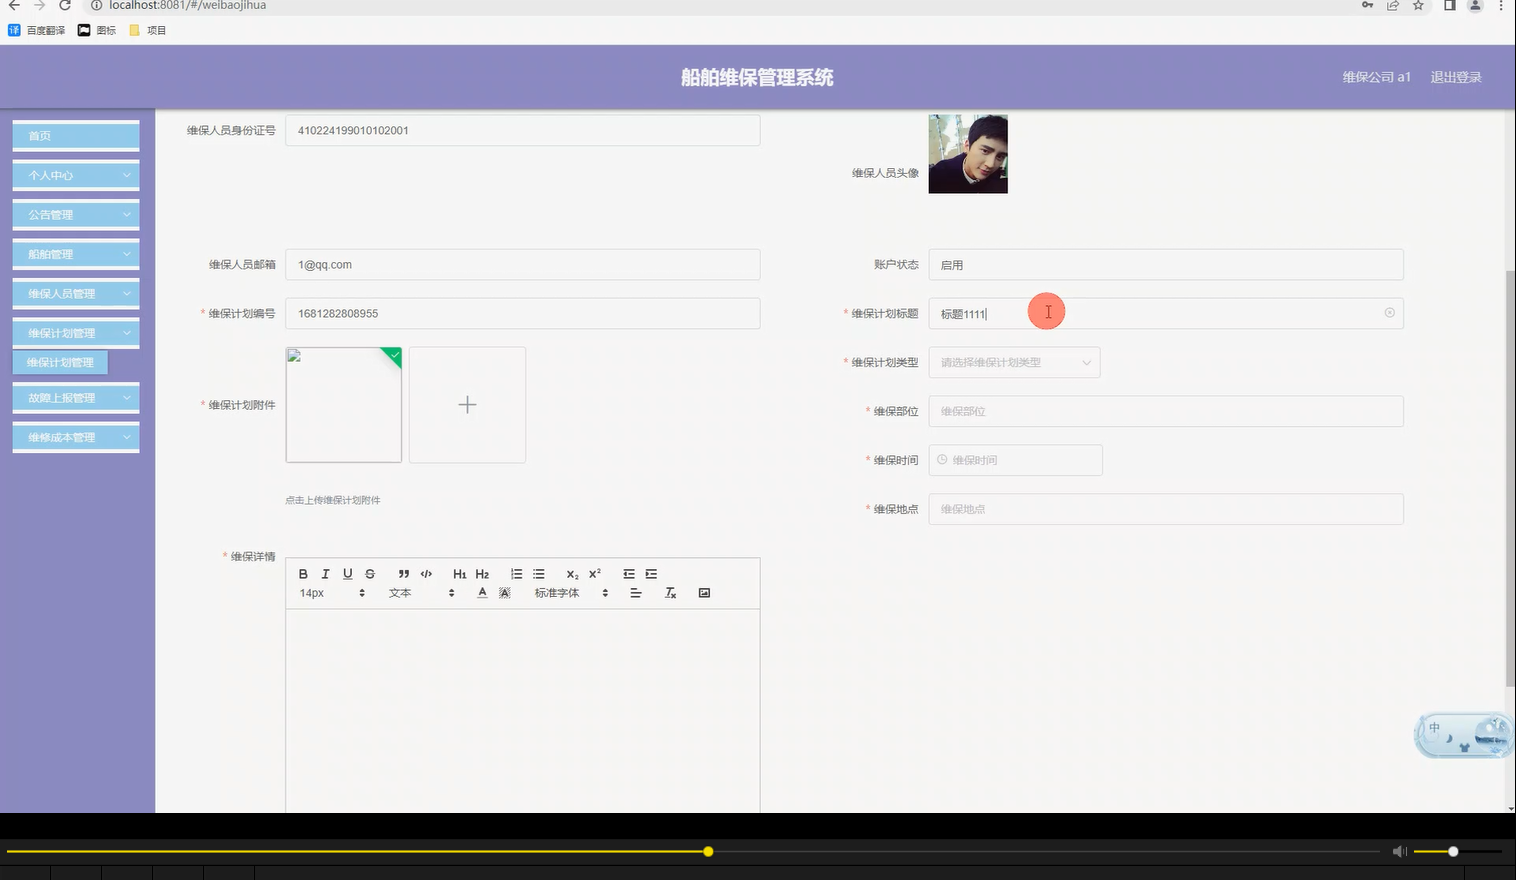Screen dimensions: 1516x880
Task: Expand the 故障上报管理 sidebar menu
Action: click(x=75, y=397)
